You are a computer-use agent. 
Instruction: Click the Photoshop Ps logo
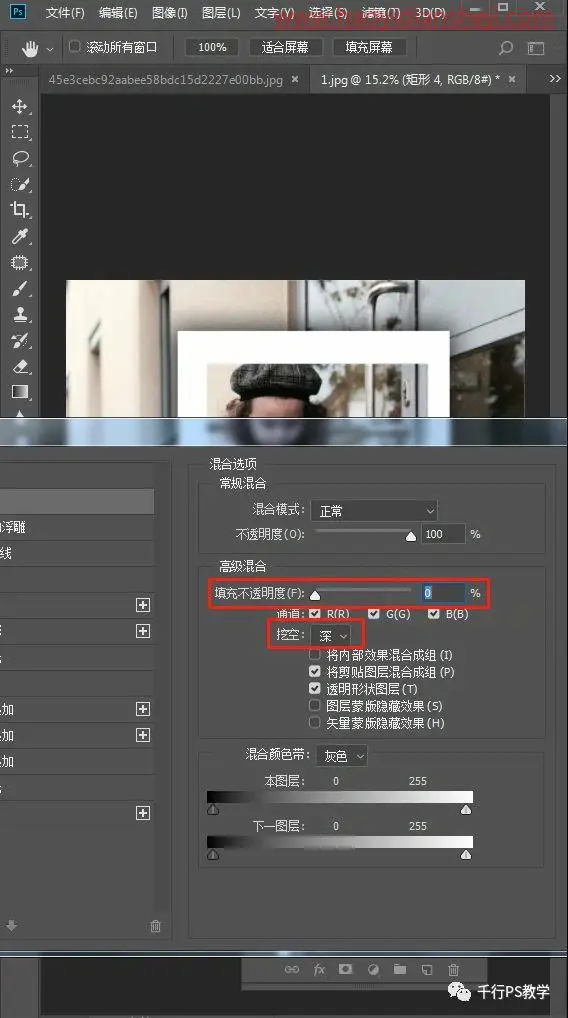point(18,11)
